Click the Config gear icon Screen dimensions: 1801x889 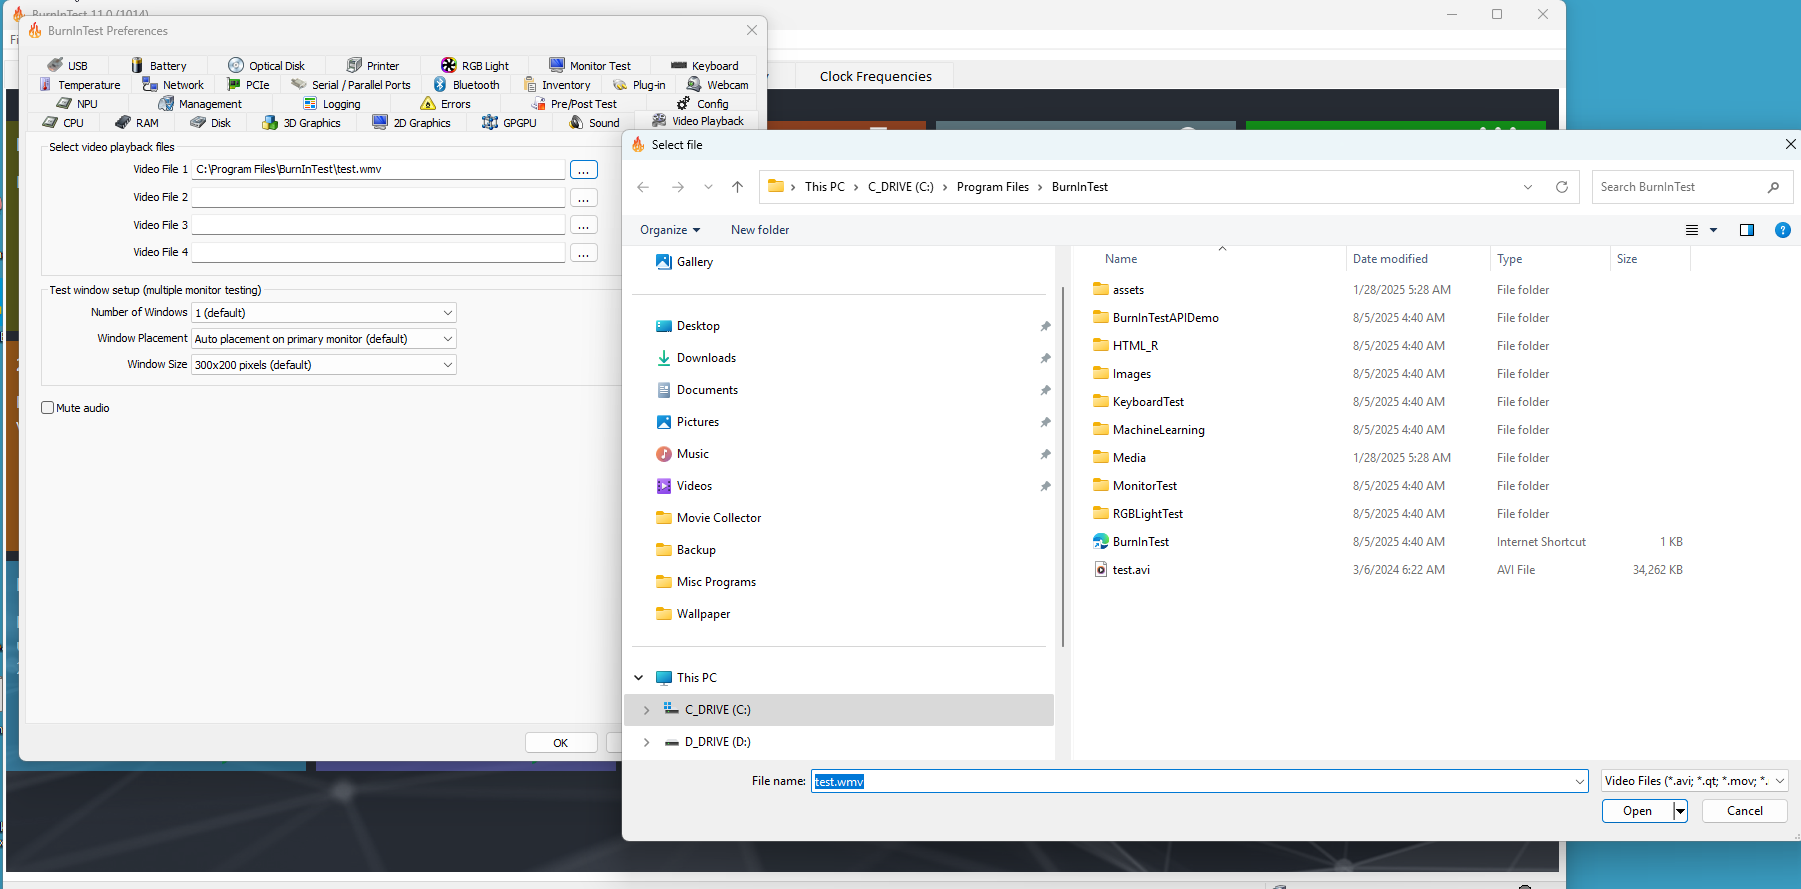[684, 104]
